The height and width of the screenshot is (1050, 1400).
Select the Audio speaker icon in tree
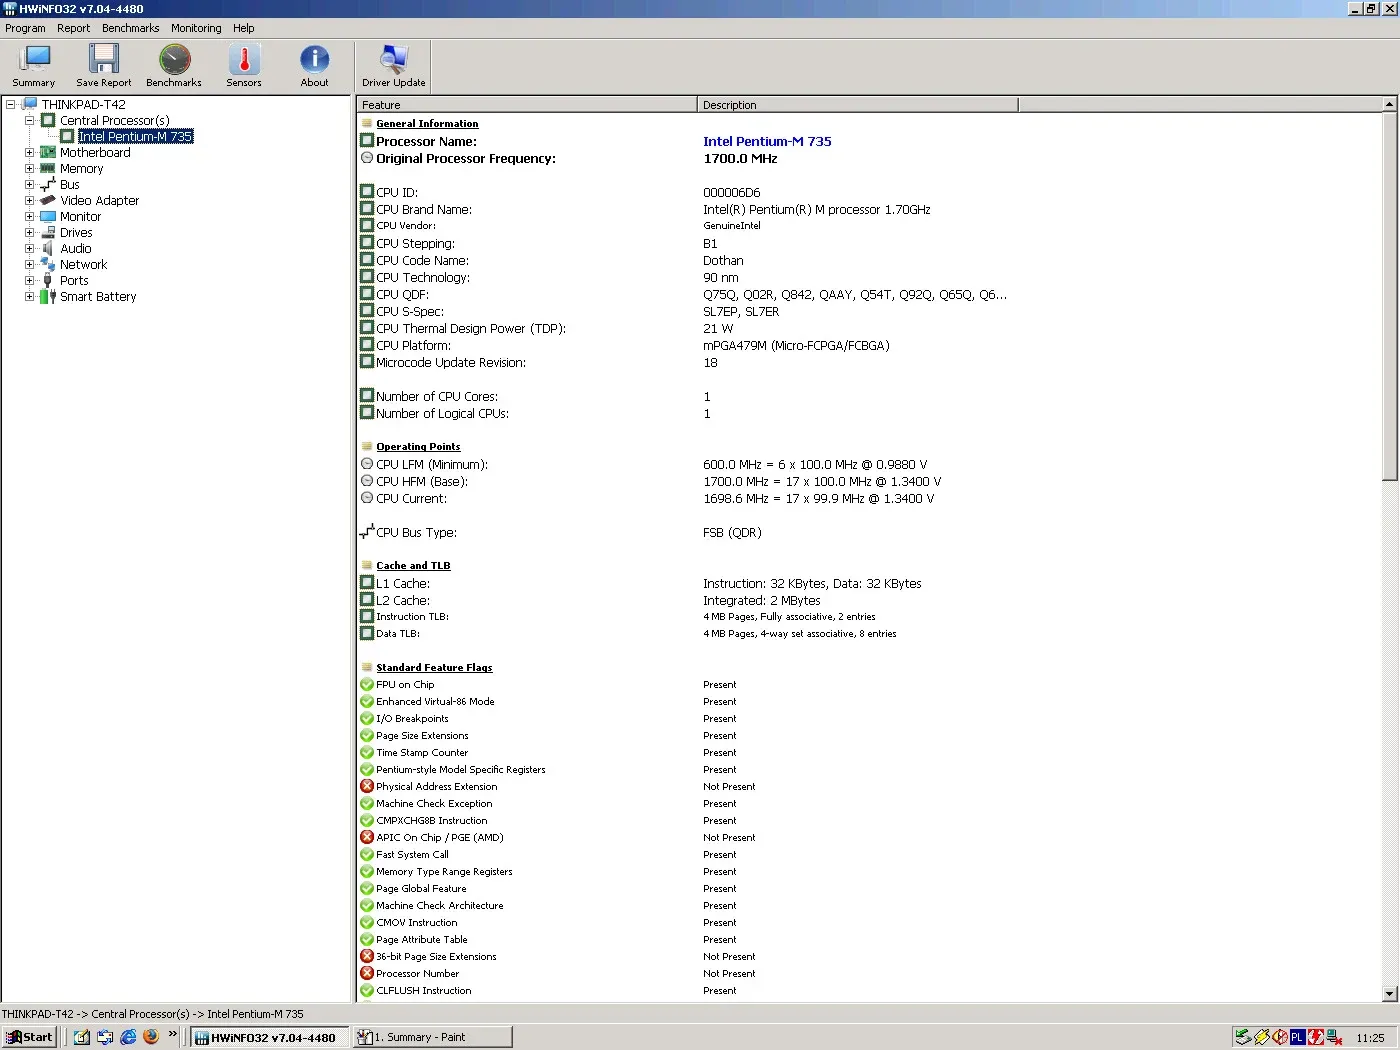pos(48,249)
